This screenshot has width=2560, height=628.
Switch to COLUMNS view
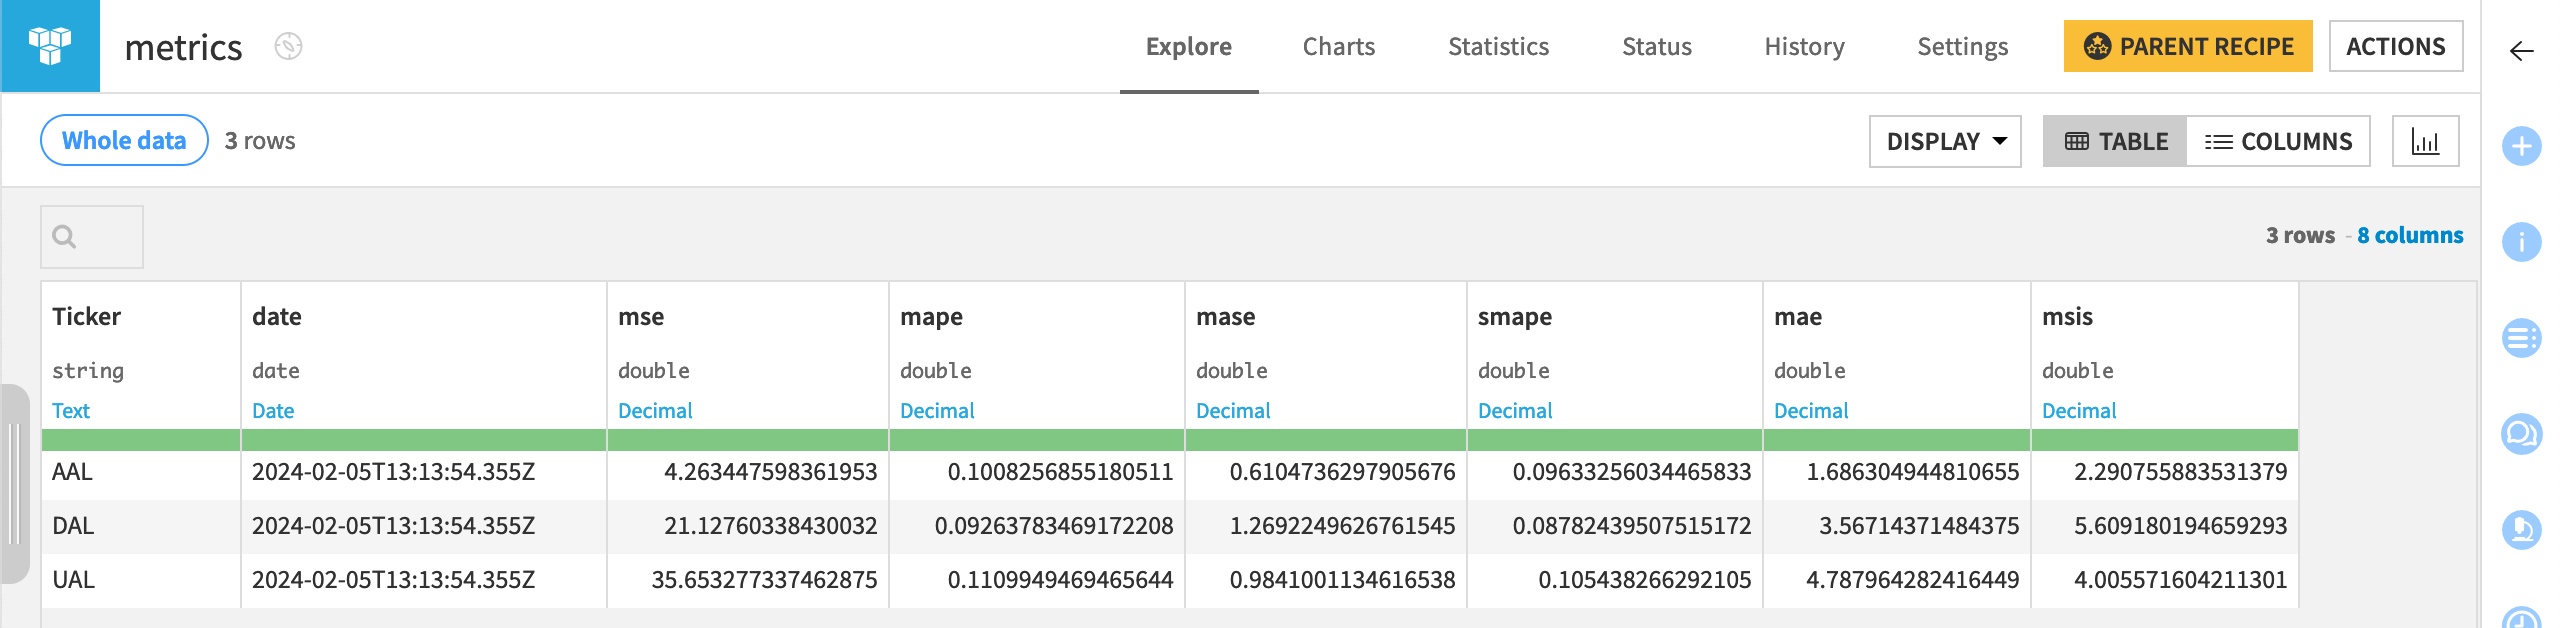click(2278, 141)
